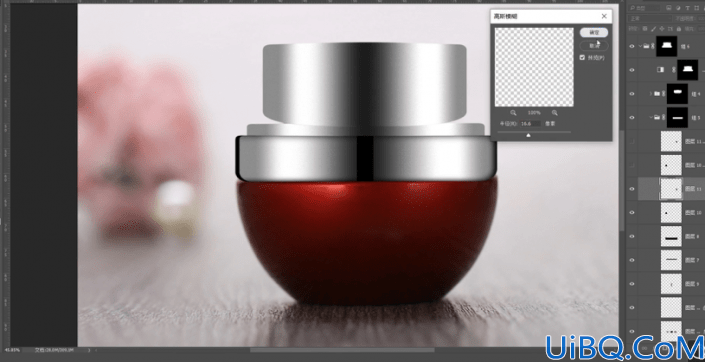Click the mask link icon of 组 6
The width and height of the screenshot is (705, 362).
(x=652, y=46)
